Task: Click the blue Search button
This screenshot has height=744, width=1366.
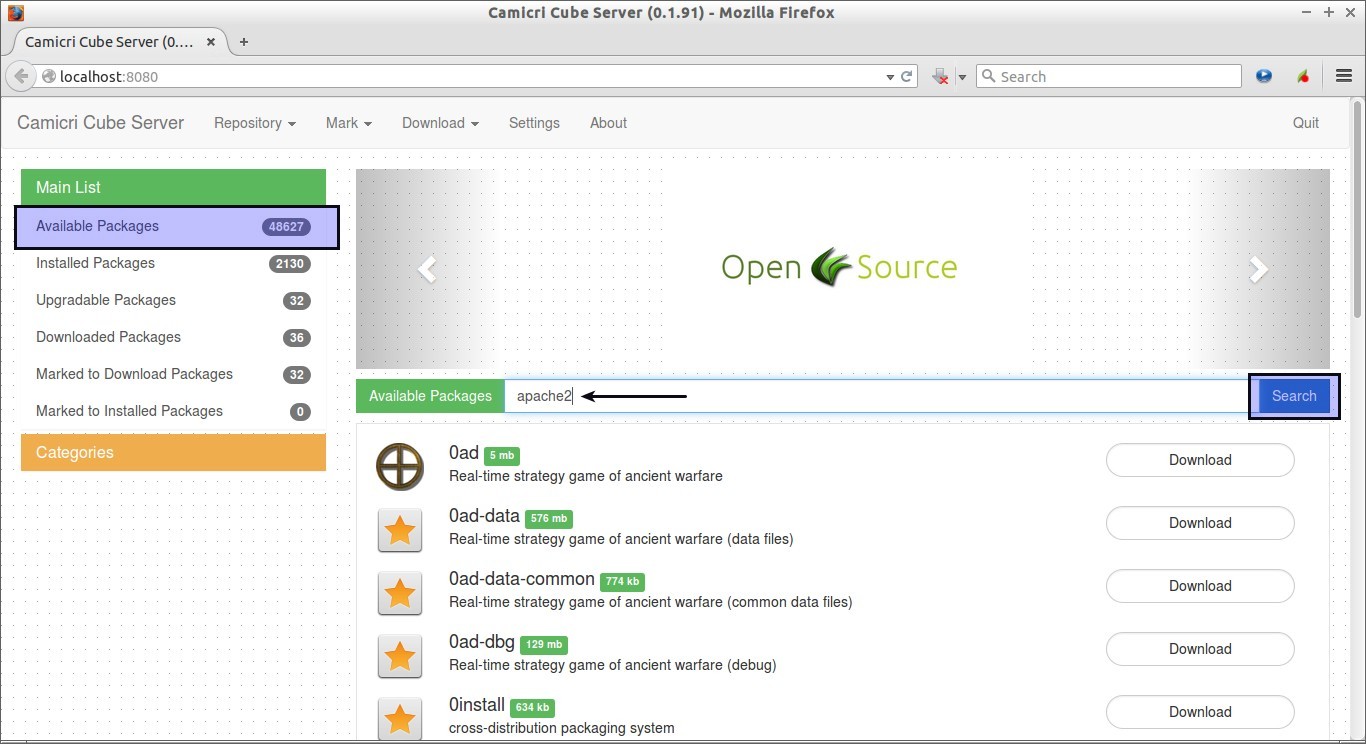Action: (x=1294, y=396)
